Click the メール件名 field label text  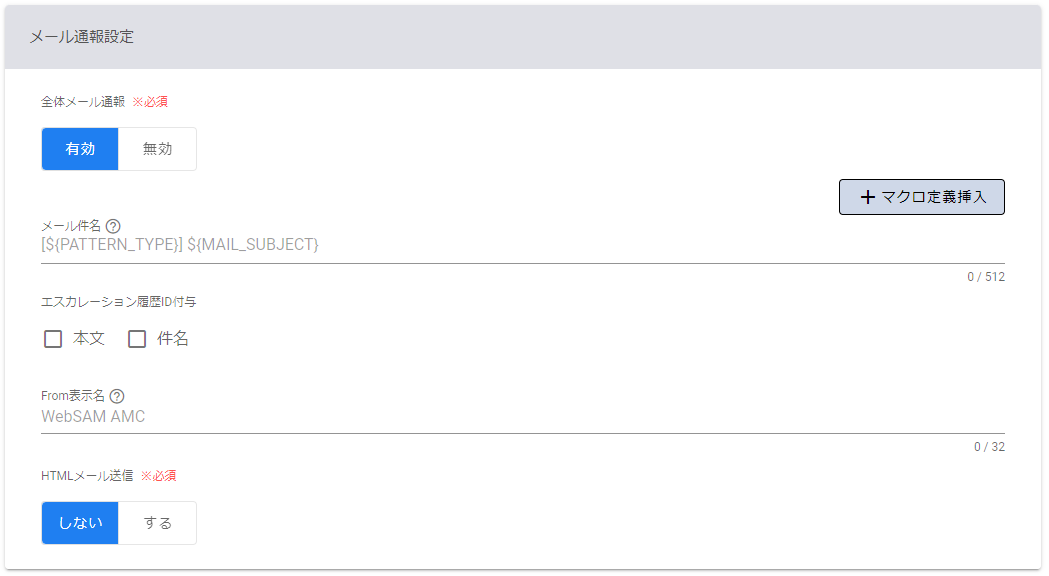71,226
